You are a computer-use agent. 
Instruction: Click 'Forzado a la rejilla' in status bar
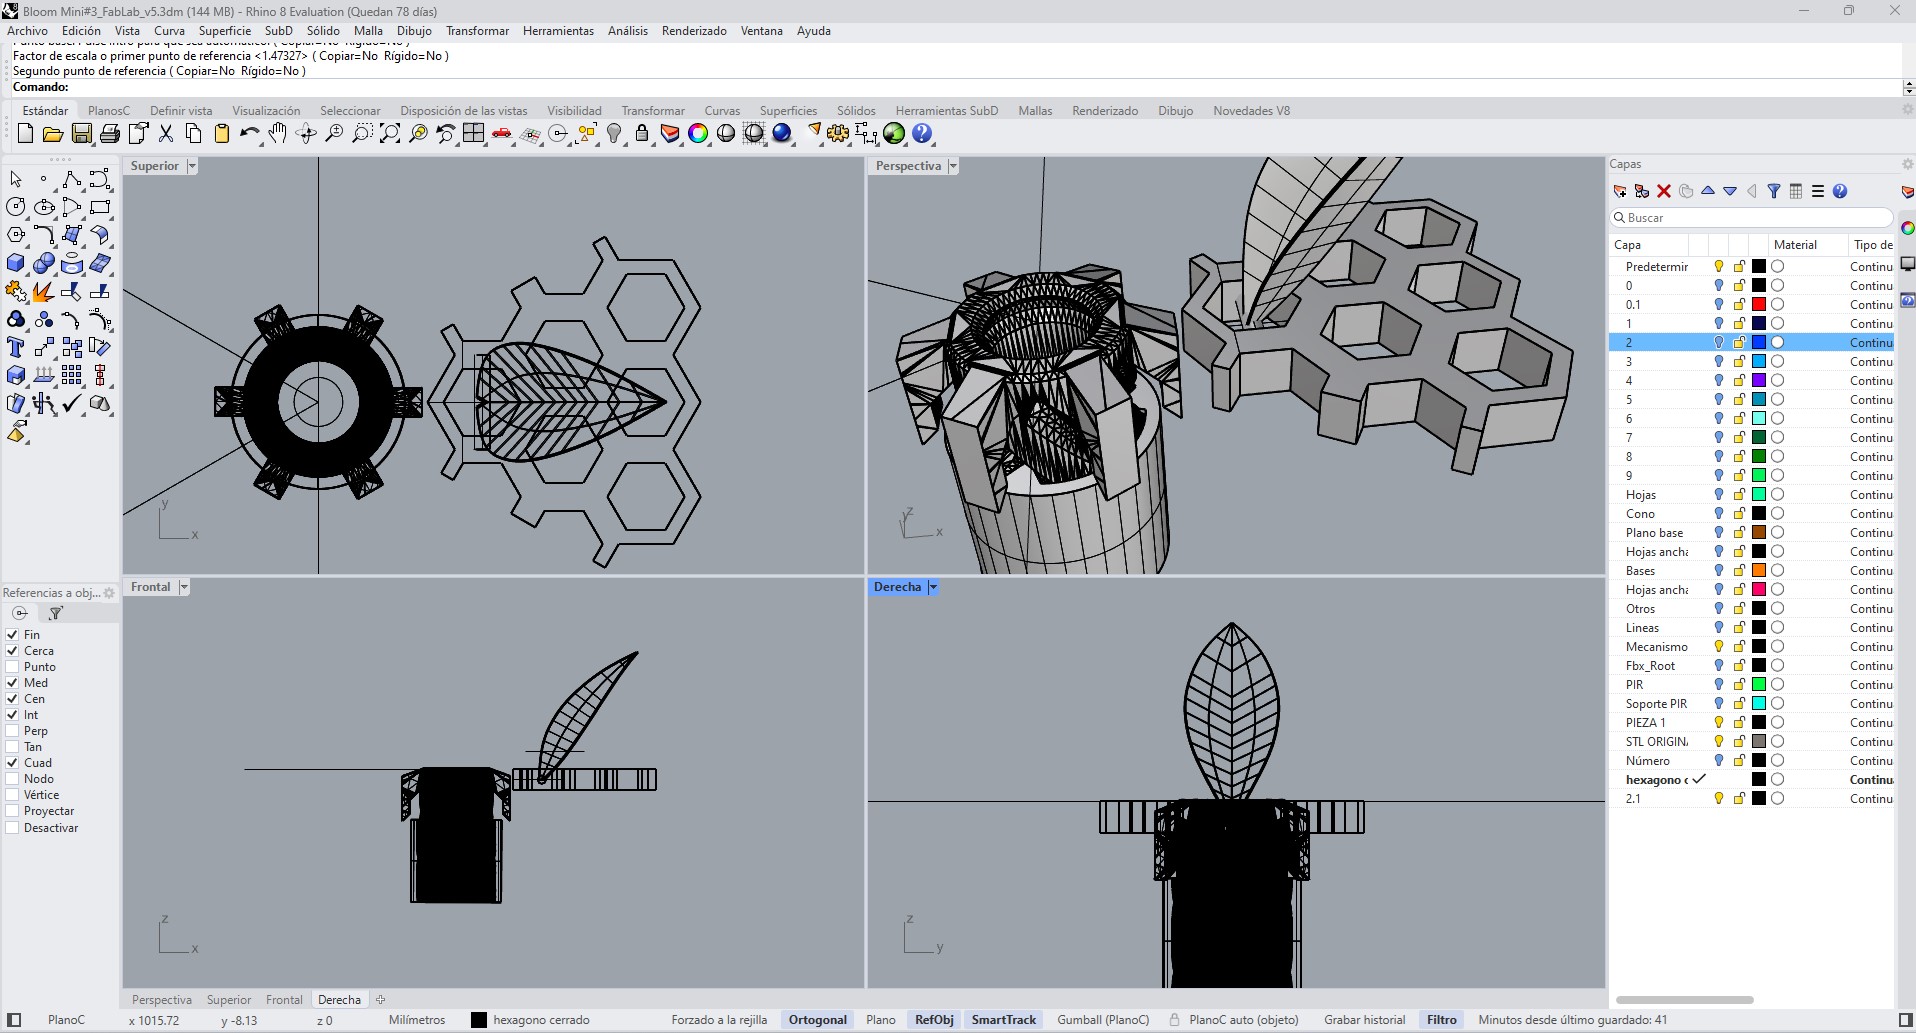pyautogui.click(x=719, y=1020)
